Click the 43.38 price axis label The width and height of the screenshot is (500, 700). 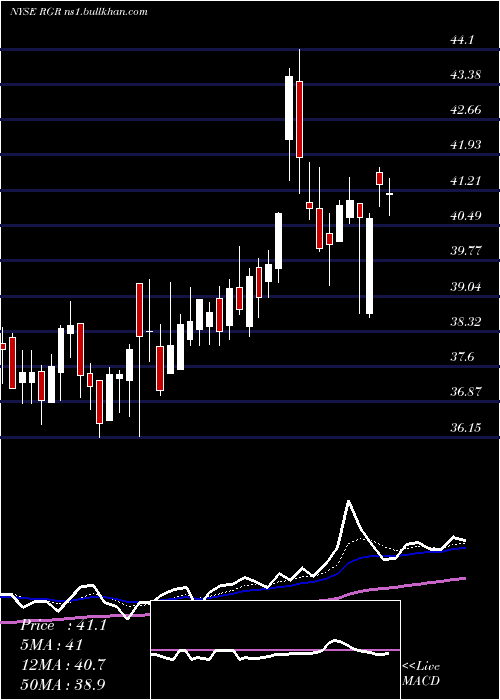tap(466, 75)
